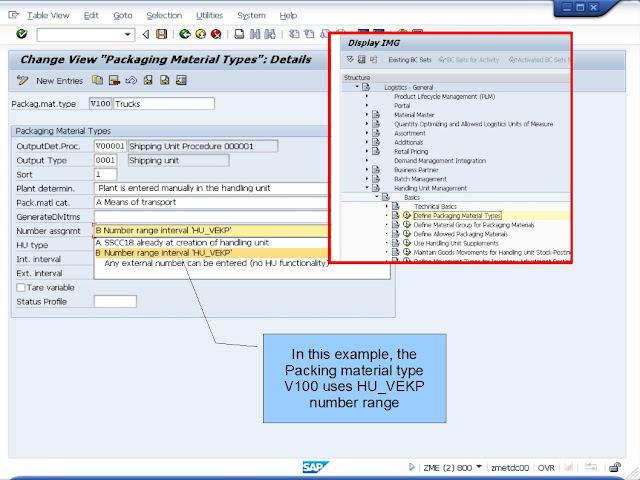Open the command field dropdown

(128, 35)
